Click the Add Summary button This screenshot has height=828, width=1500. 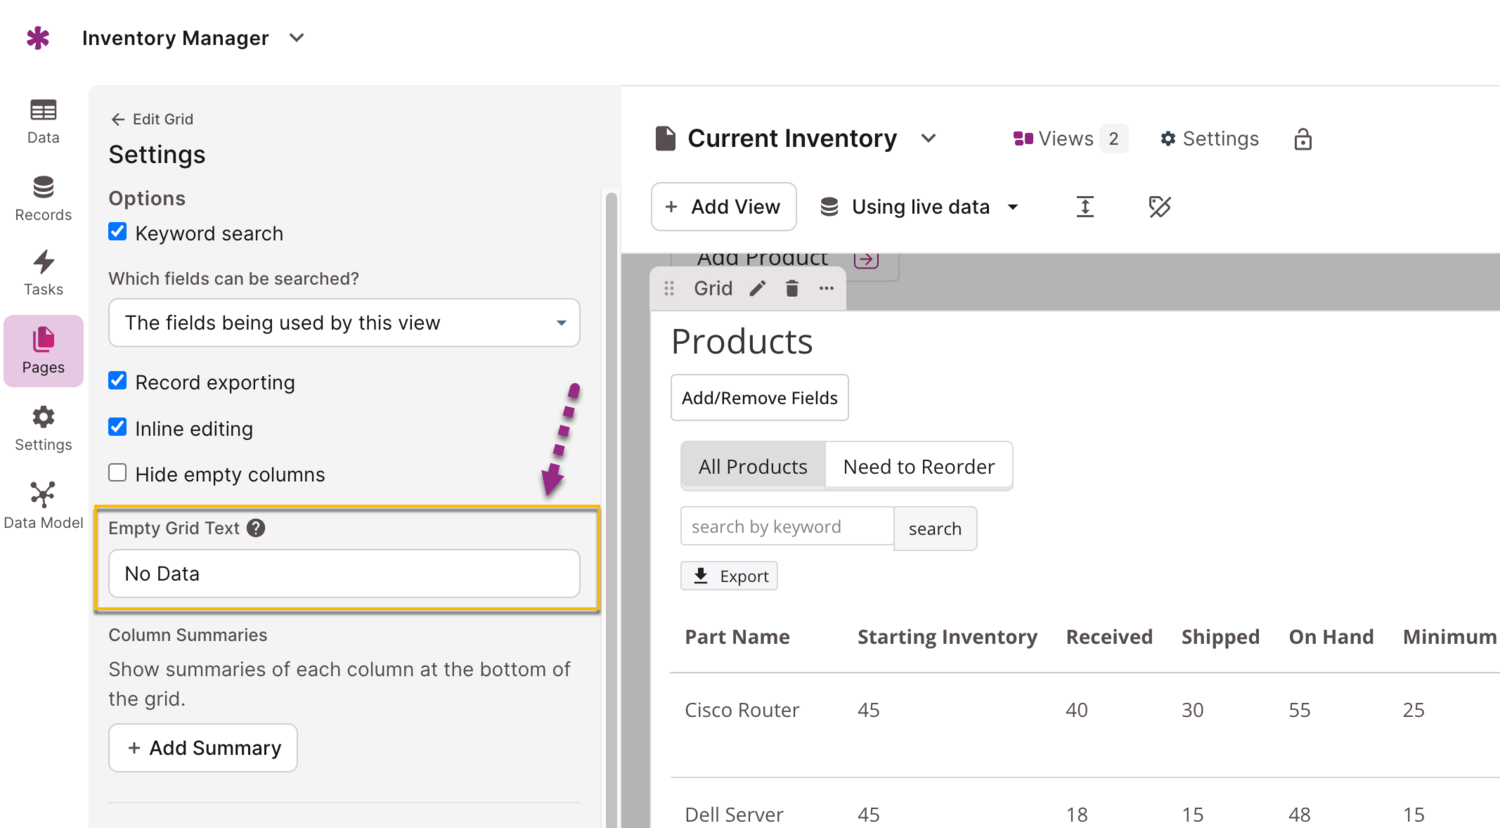click(203, 748)
